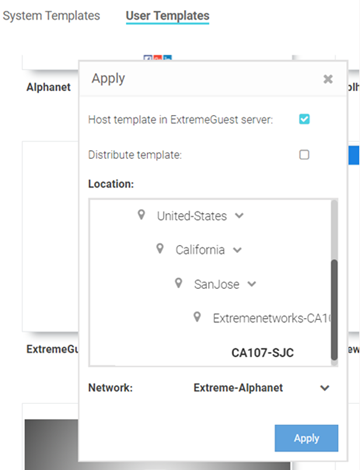This screenshot has width=360, height=470.
Task: Click the Extremenetworks-CA1 location pin icon
Action: click(197, 317)
